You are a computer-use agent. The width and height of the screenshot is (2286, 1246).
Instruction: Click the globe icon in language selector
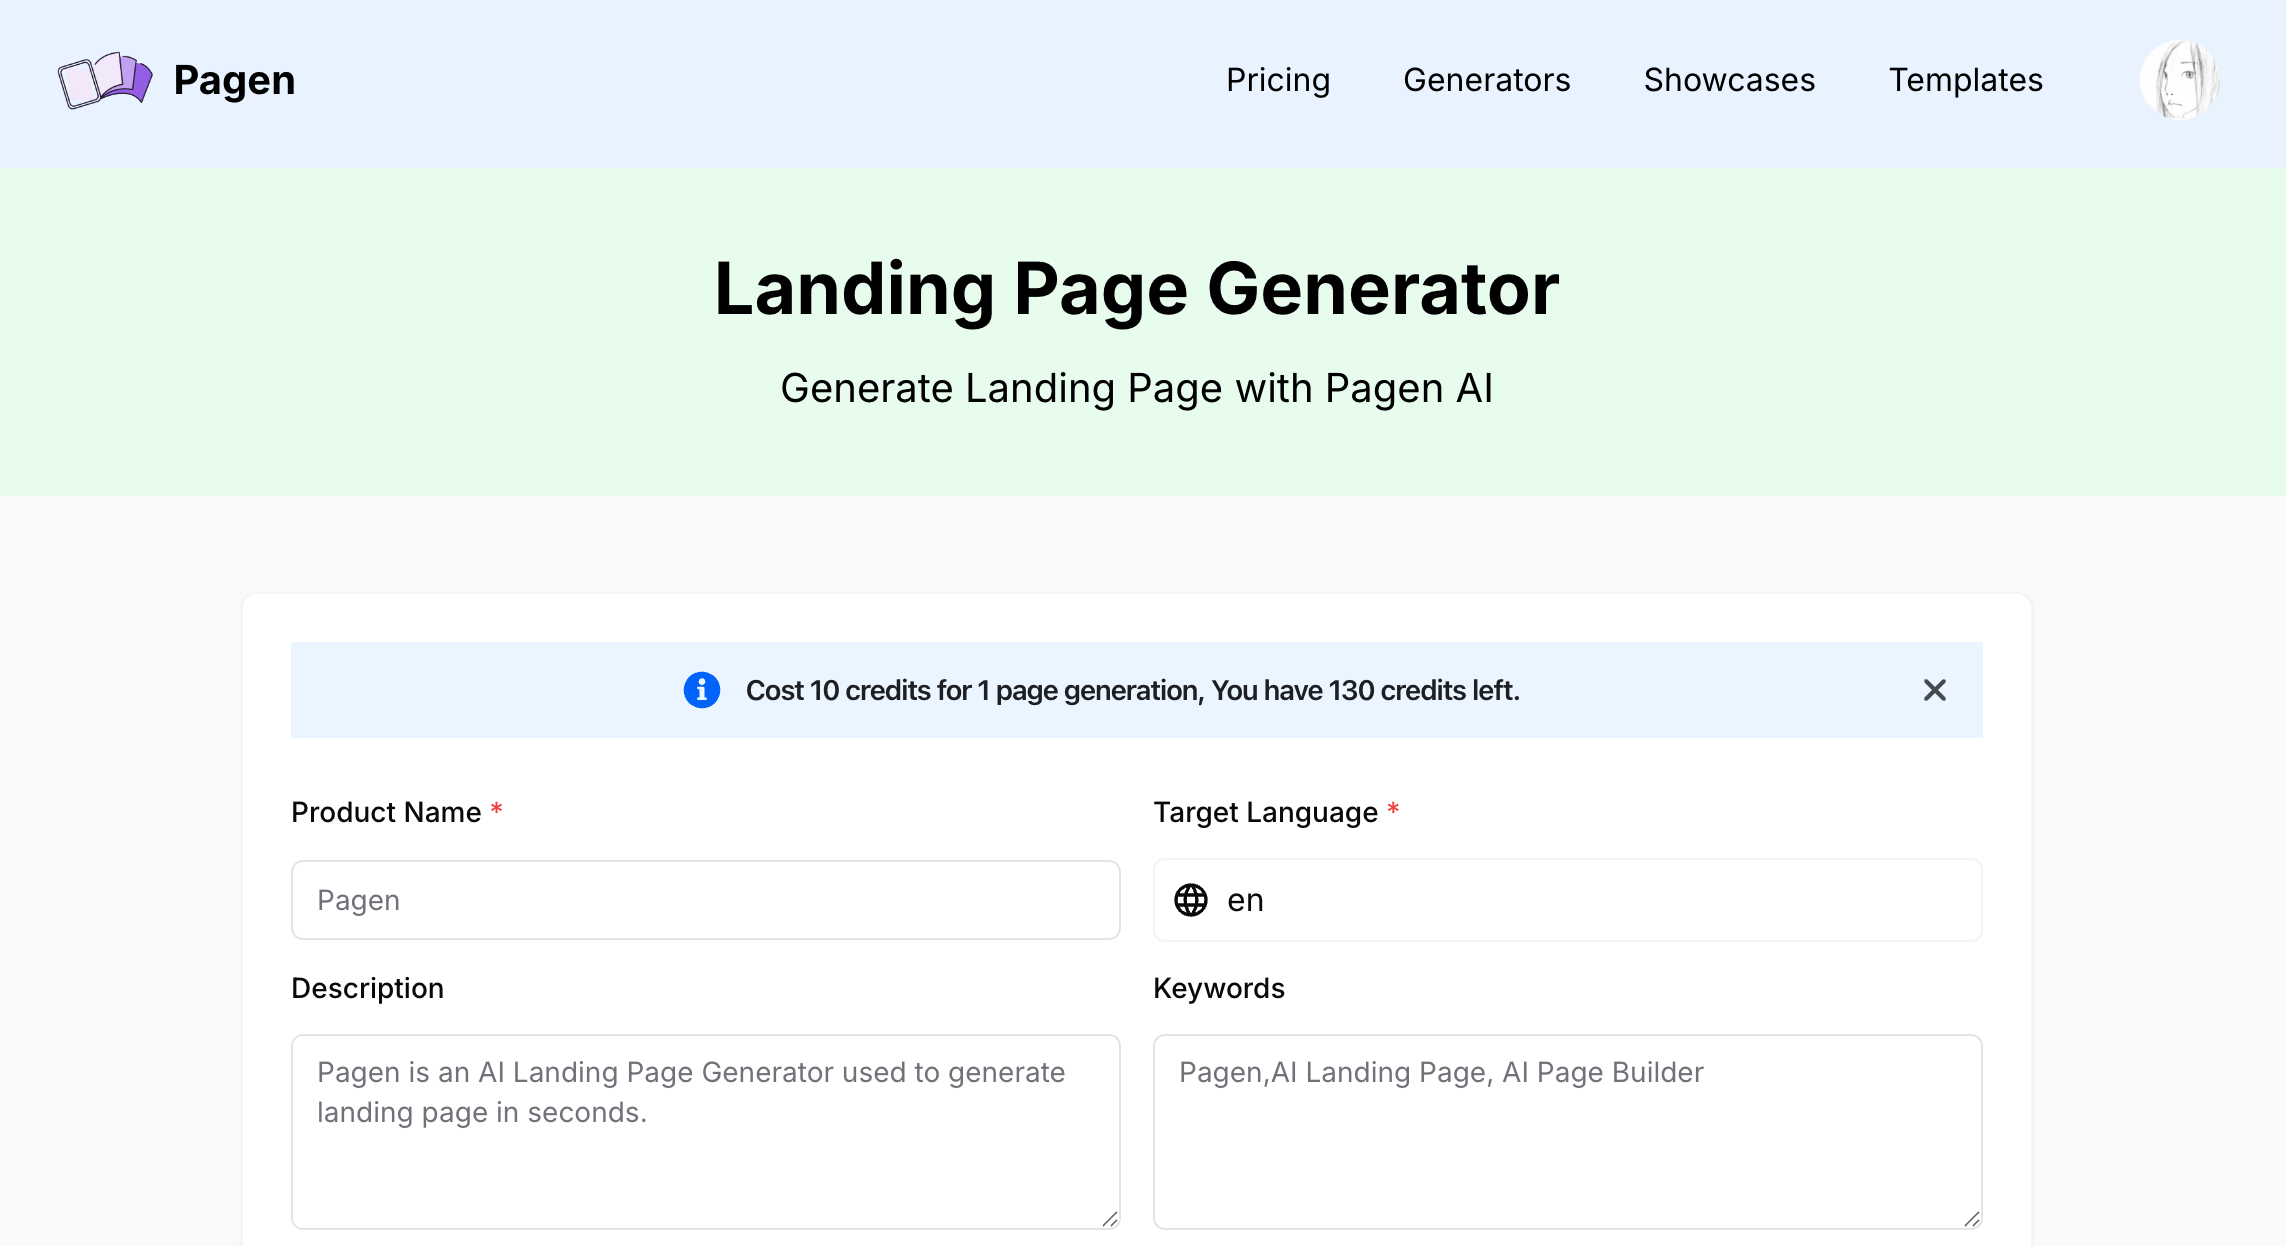(1190, 900)
